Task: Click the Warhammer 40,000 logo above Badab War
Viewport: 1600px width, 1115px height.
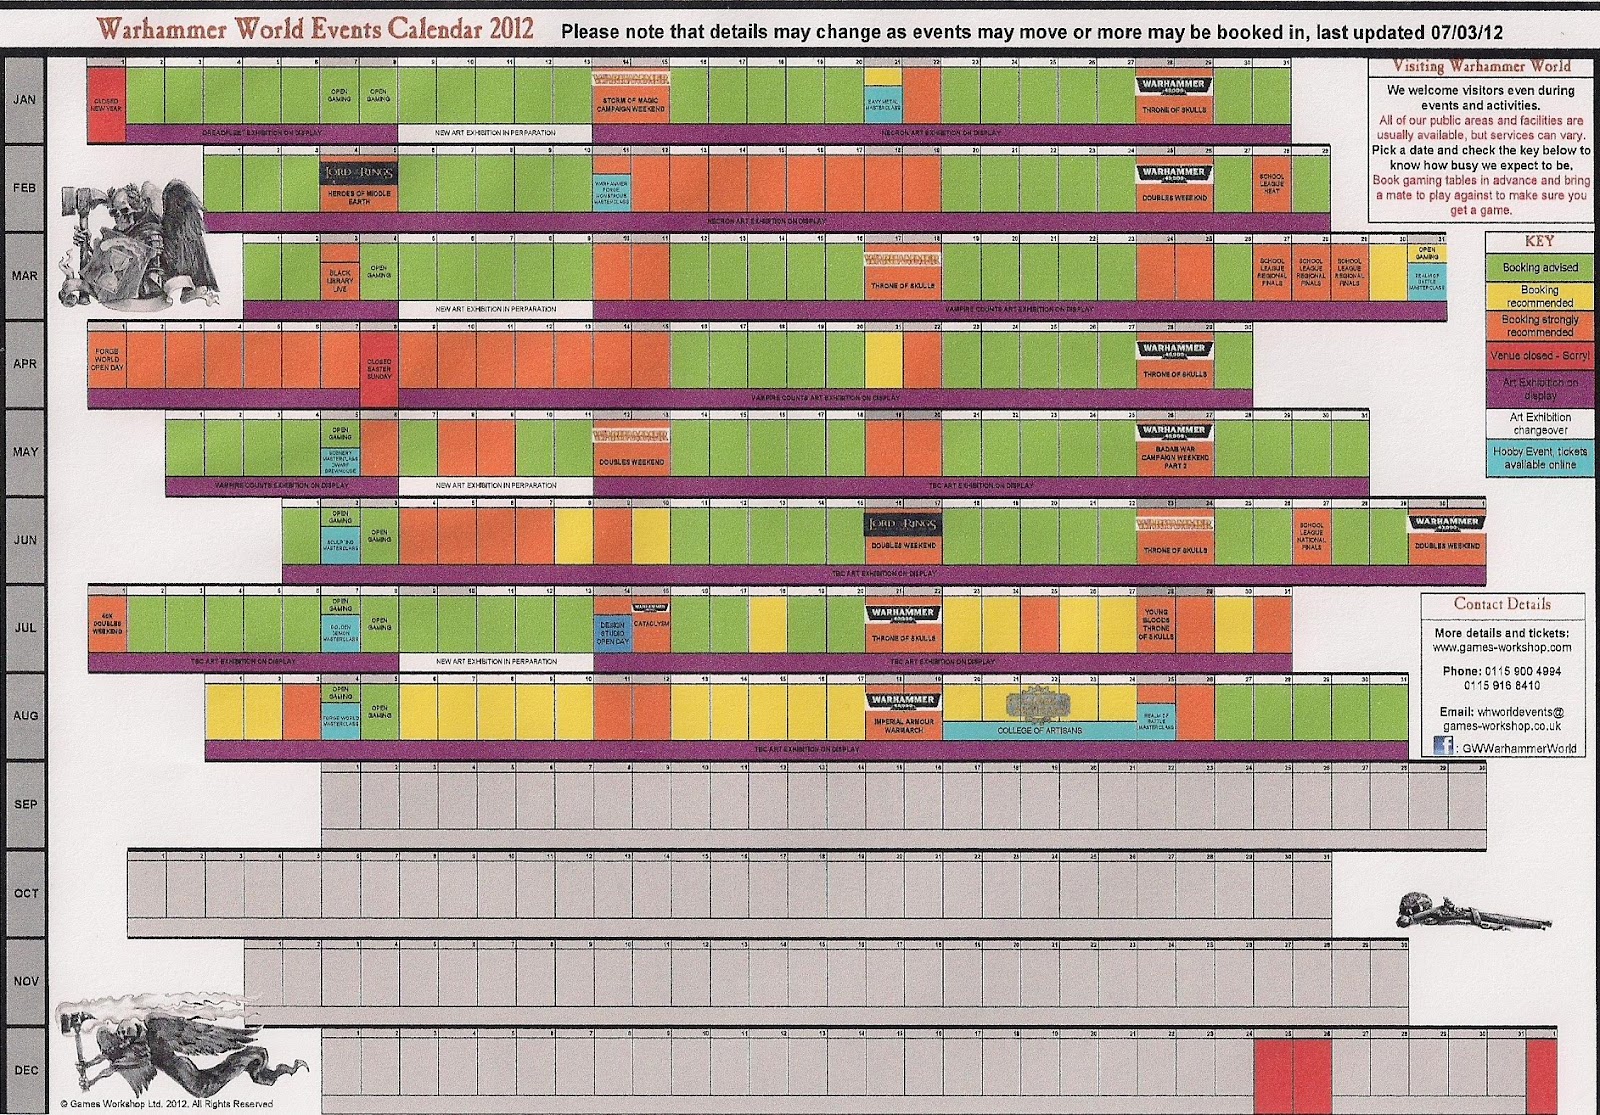Action: (x=1174, y=432)
